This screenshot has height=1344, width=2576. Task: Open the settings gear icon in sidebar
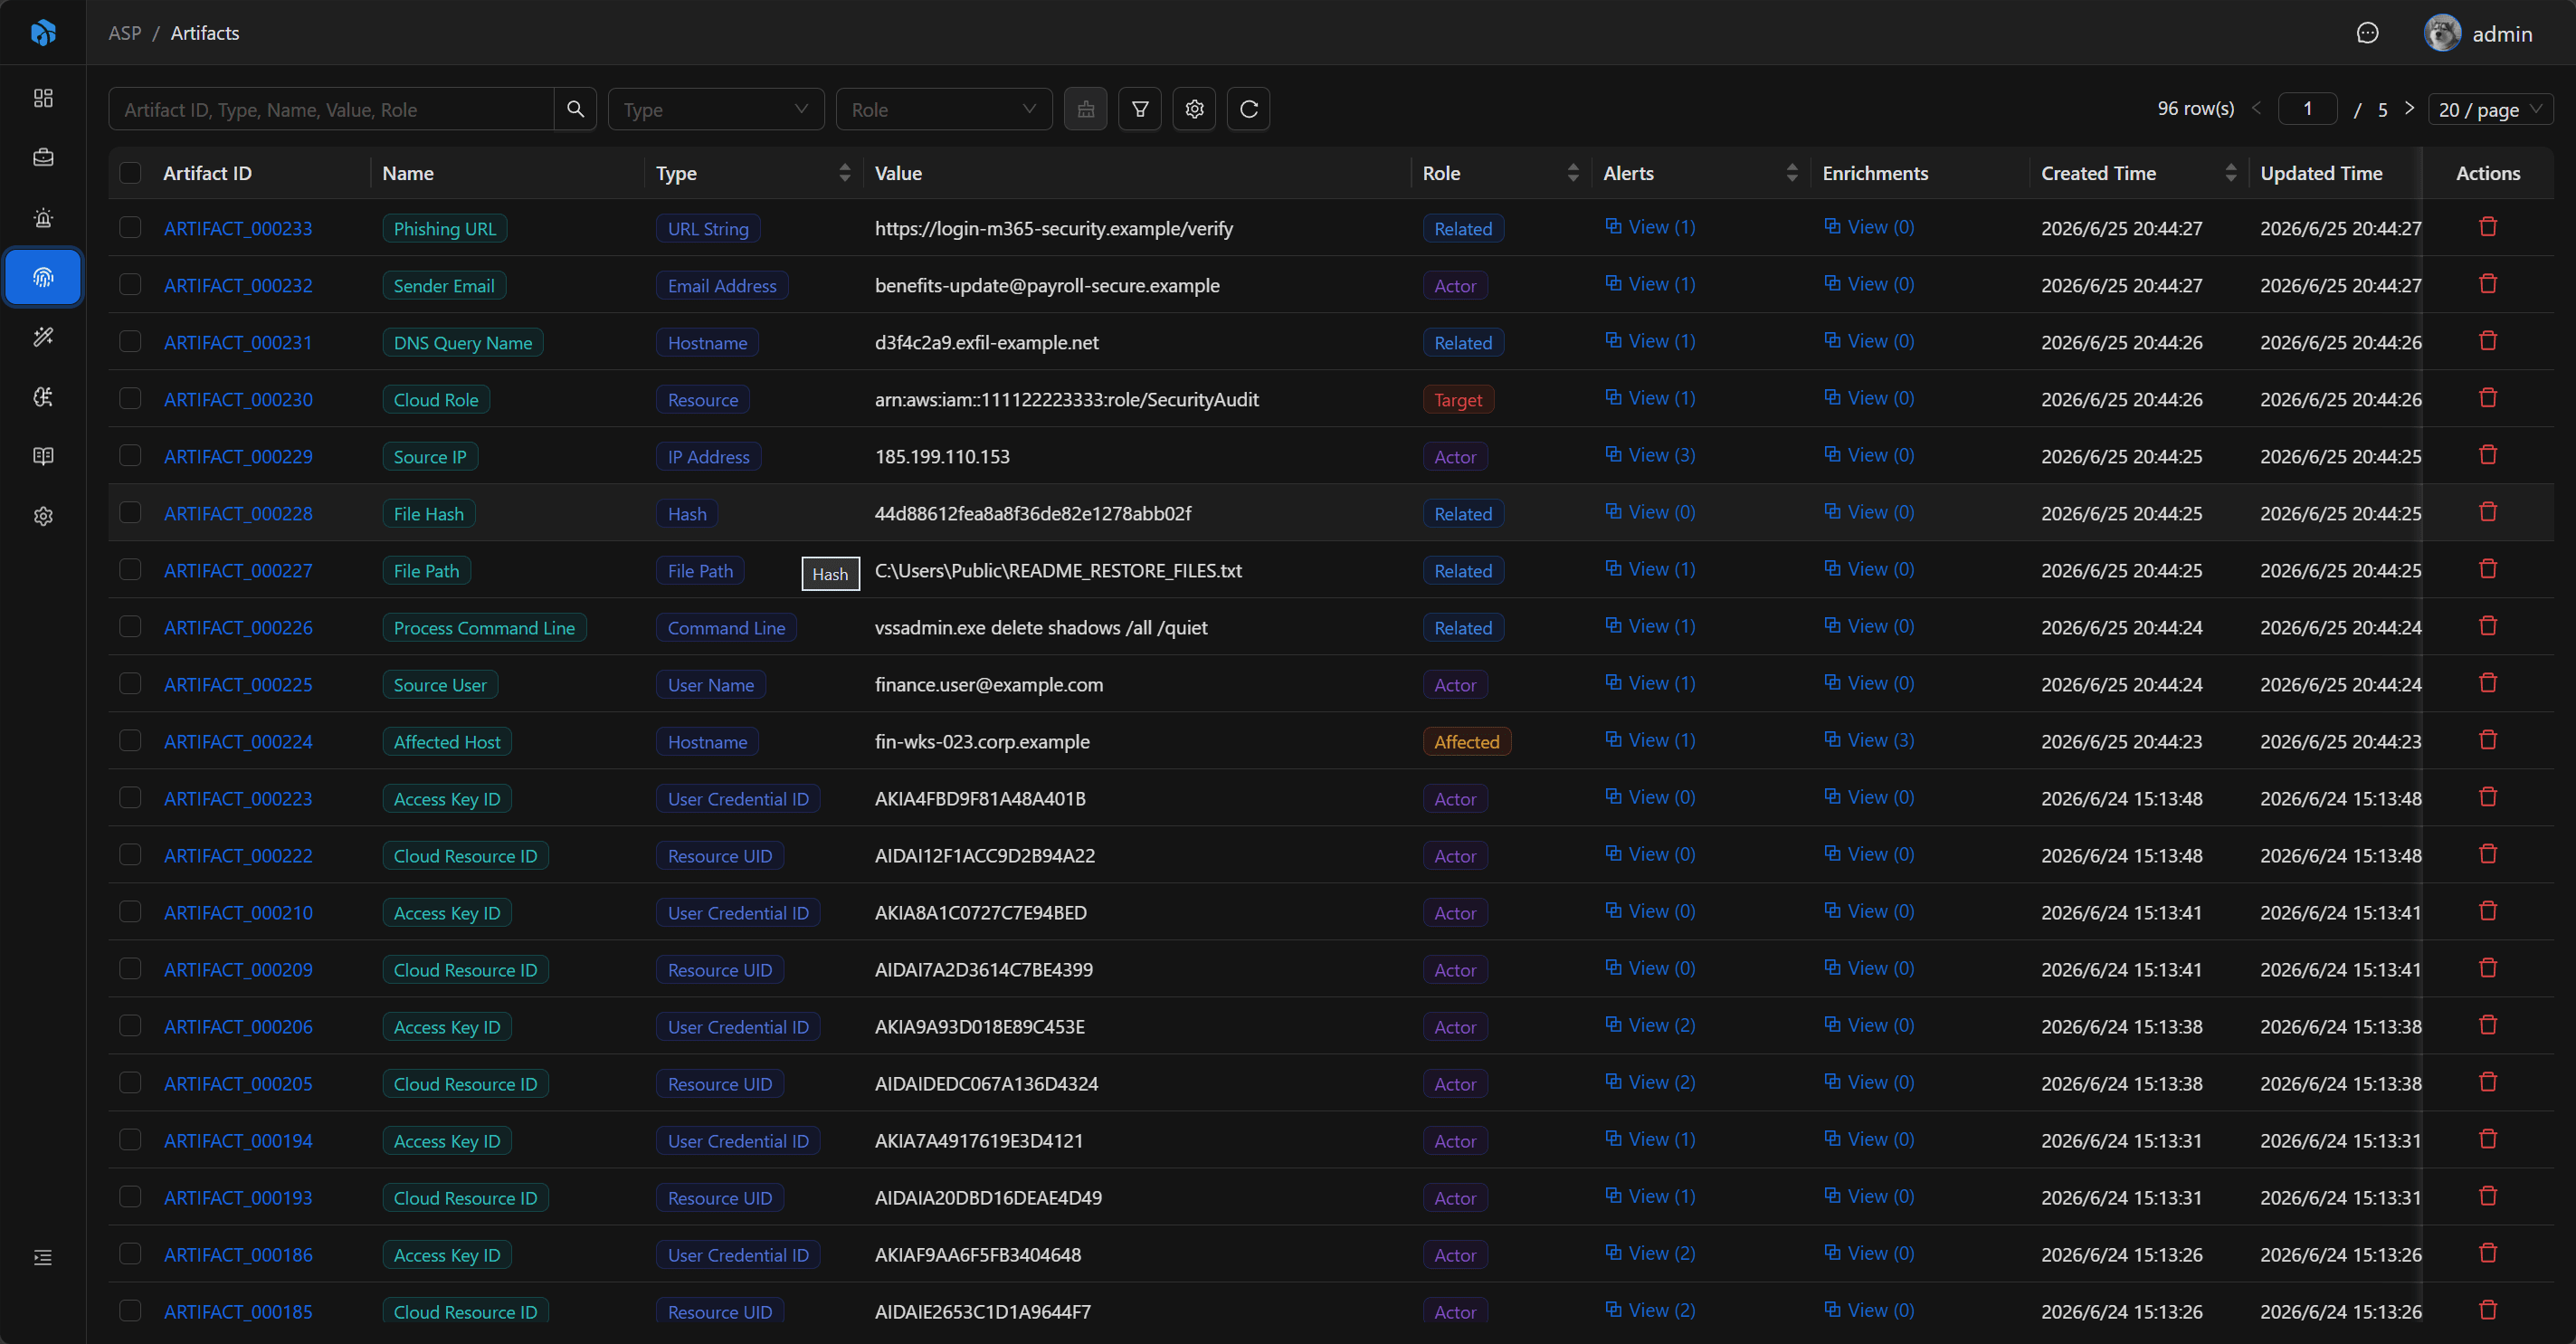tap(43, 516)
